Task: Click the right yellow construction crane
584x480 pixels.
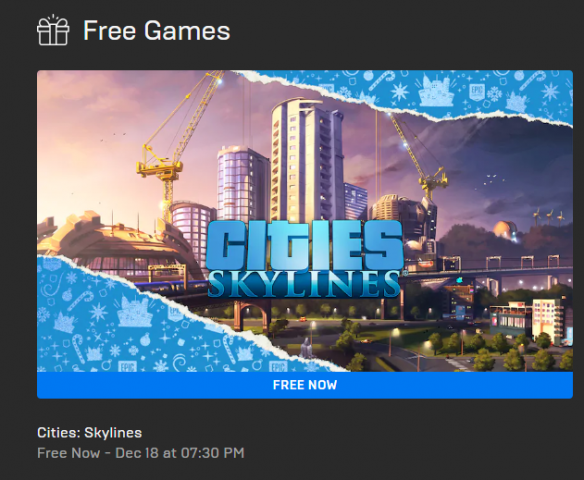Action: [419, 156]
